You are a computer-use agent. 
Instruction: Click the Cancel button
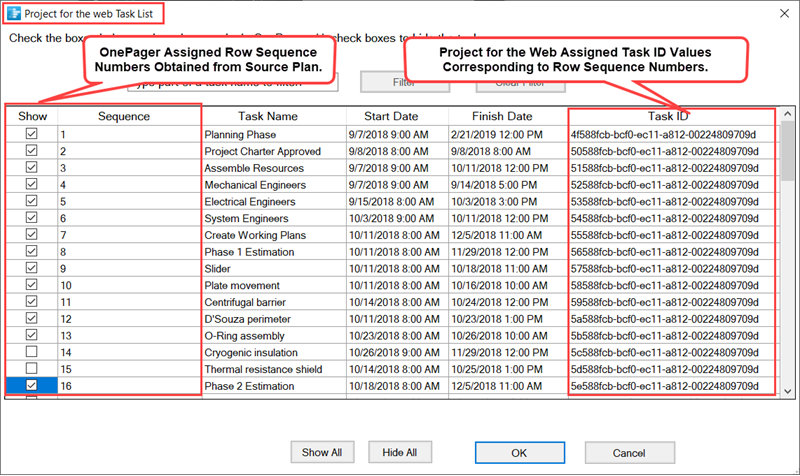click(629, 453)
